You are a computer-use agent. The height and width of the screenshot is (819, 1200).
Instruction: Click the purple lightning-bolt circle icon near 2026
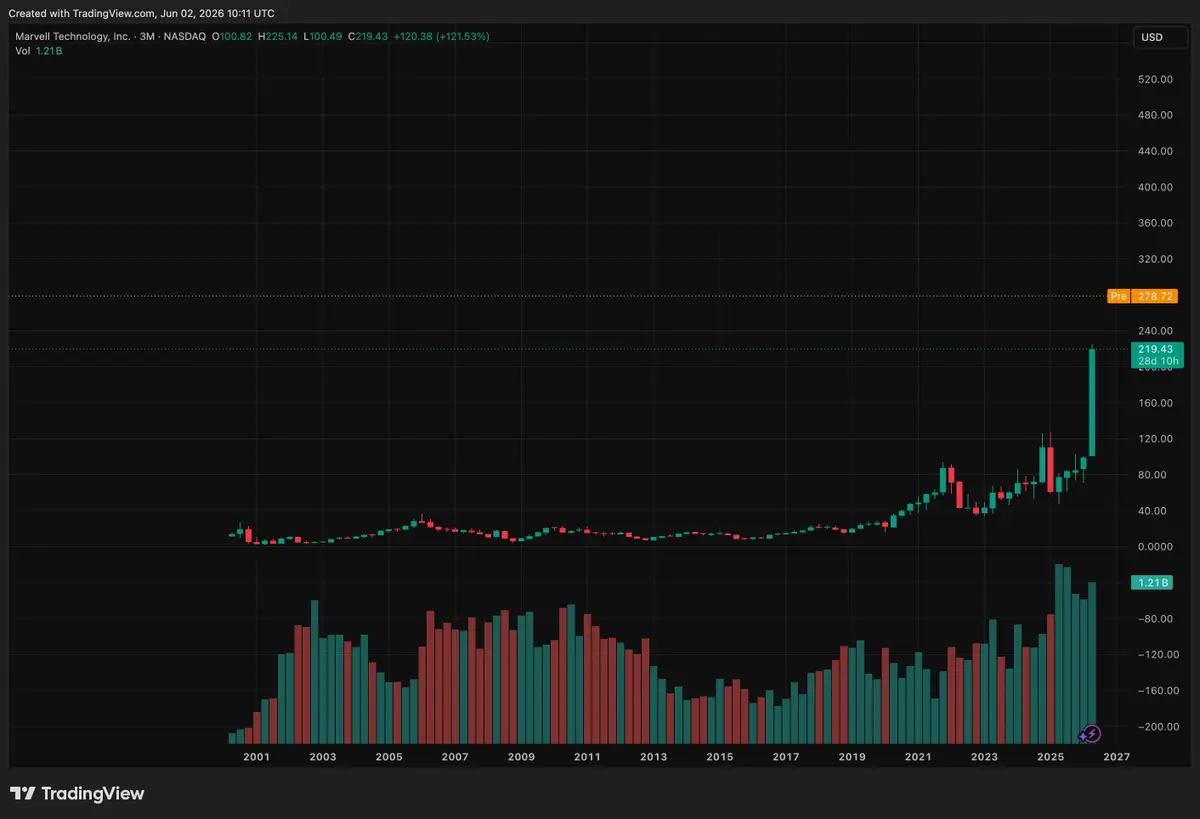(1092, 733)
